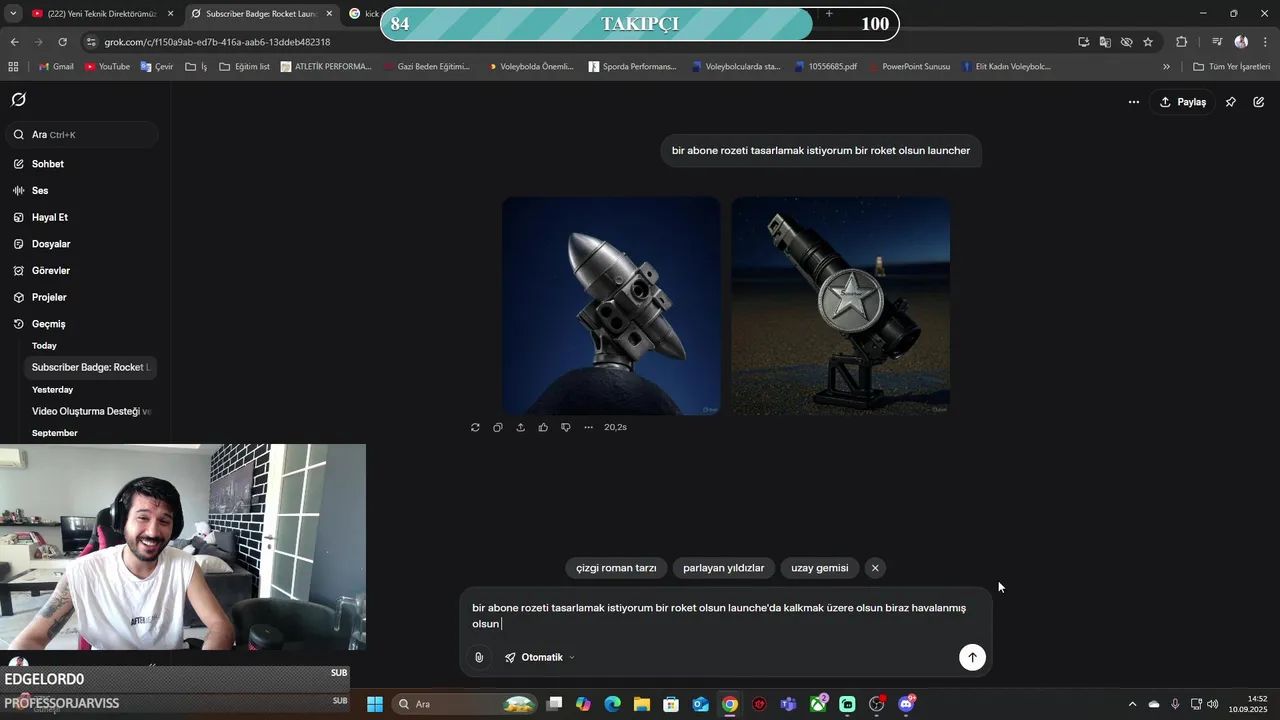Open the Tüm Yer İşaretleri folder
This screenshot has width=1280, height=720.
[1232, 67]
